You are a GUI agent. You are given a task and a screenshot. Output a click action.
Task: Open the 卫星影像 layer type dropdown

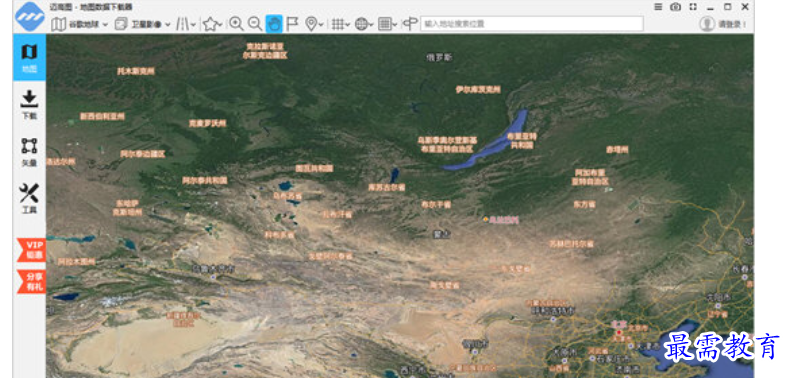[x=143, y=24]
